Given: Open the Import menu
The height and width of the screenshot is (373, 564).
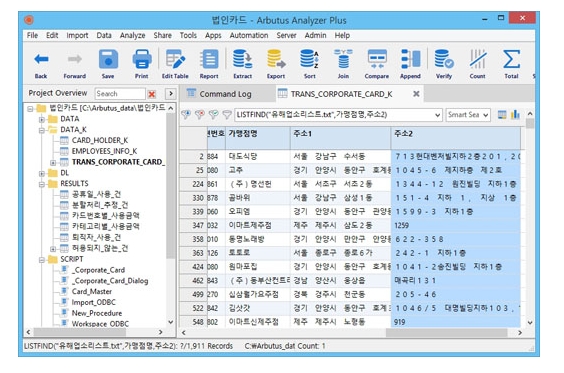Looking at the screenshot, I should tap(77, 35).
